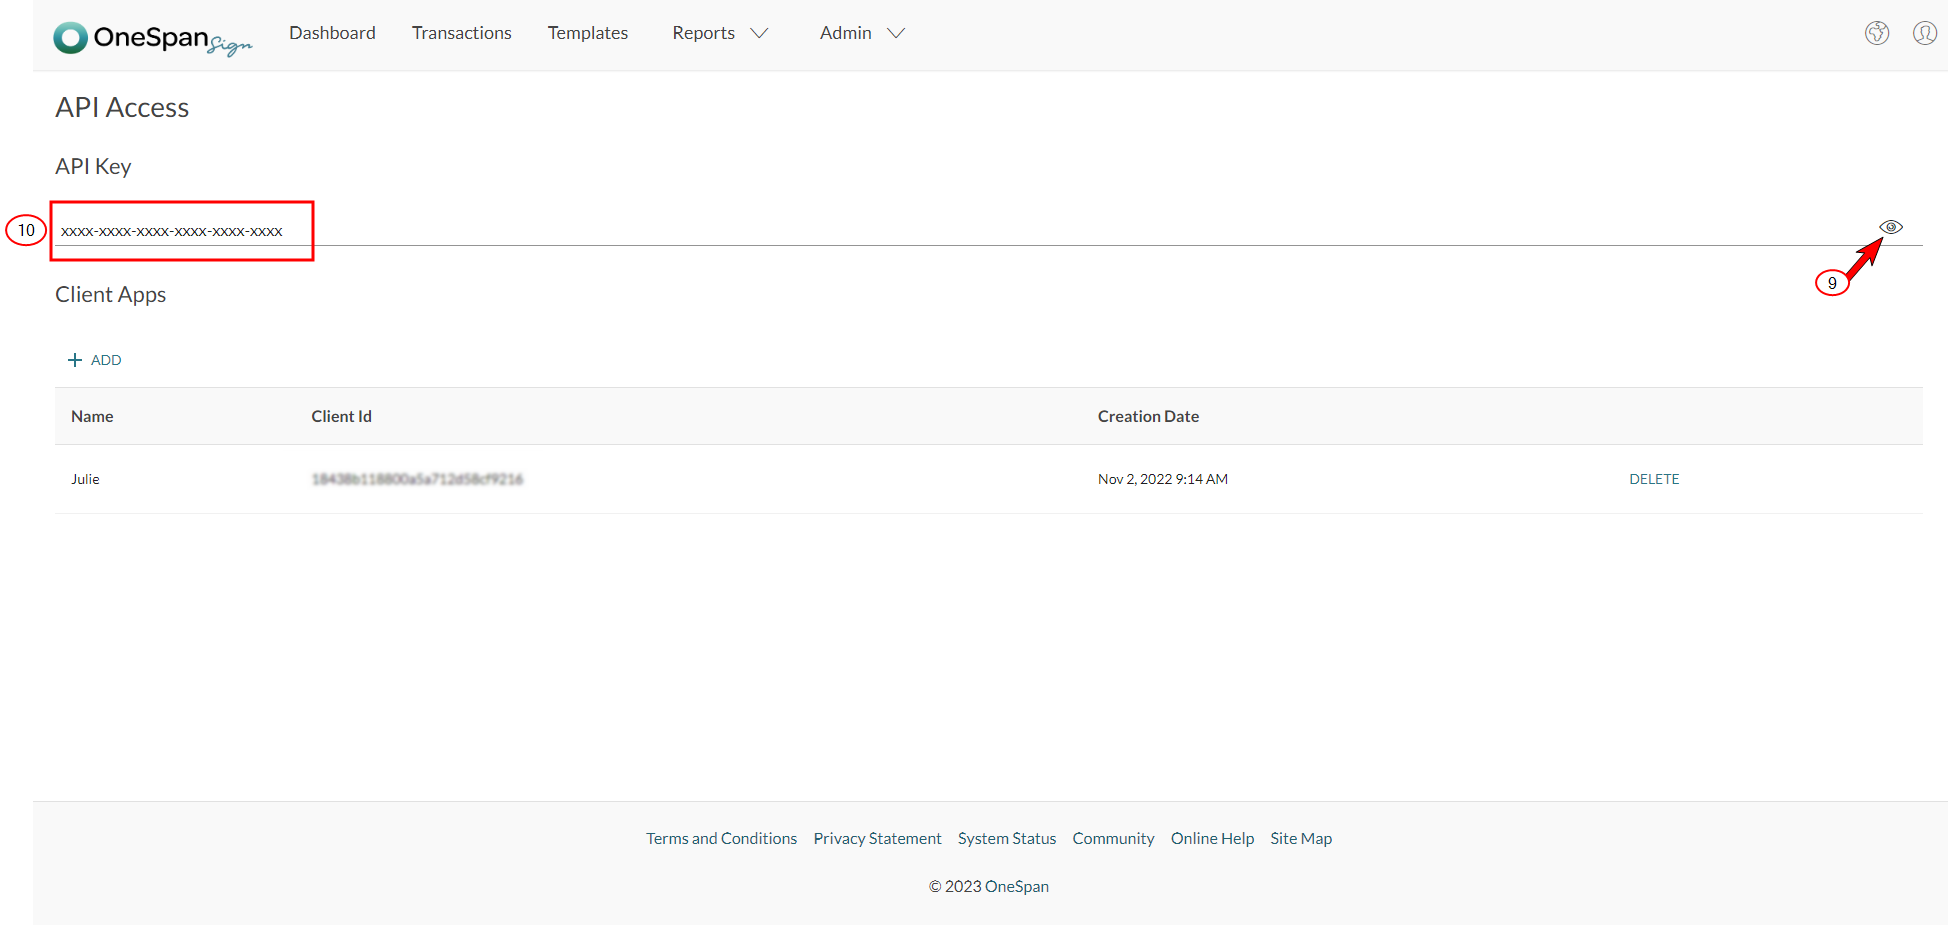1948x925 pixels.
Task: Delete the Julie client app
Action: click(1653, 479)
